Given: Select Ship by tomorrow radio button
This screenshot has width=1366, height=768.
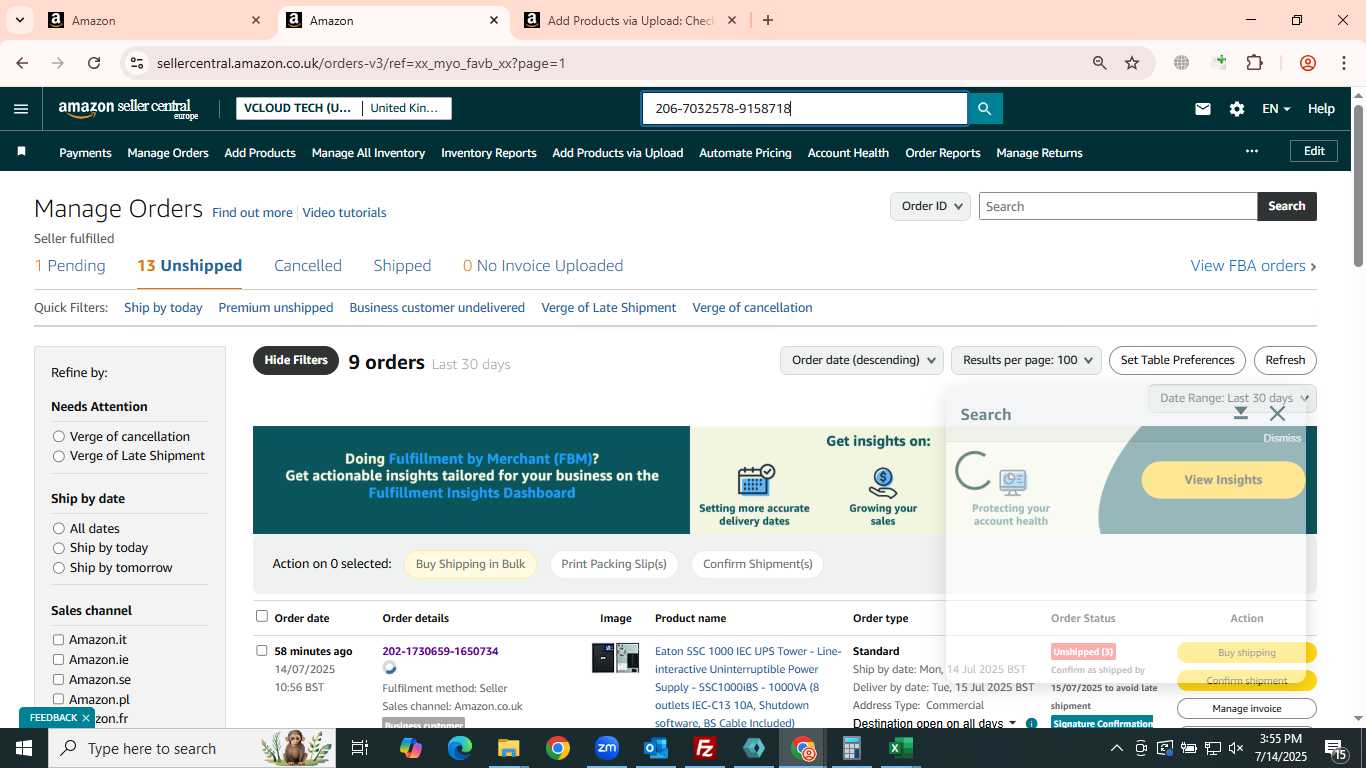Looking at the screenshot, I should click(59, 567).
